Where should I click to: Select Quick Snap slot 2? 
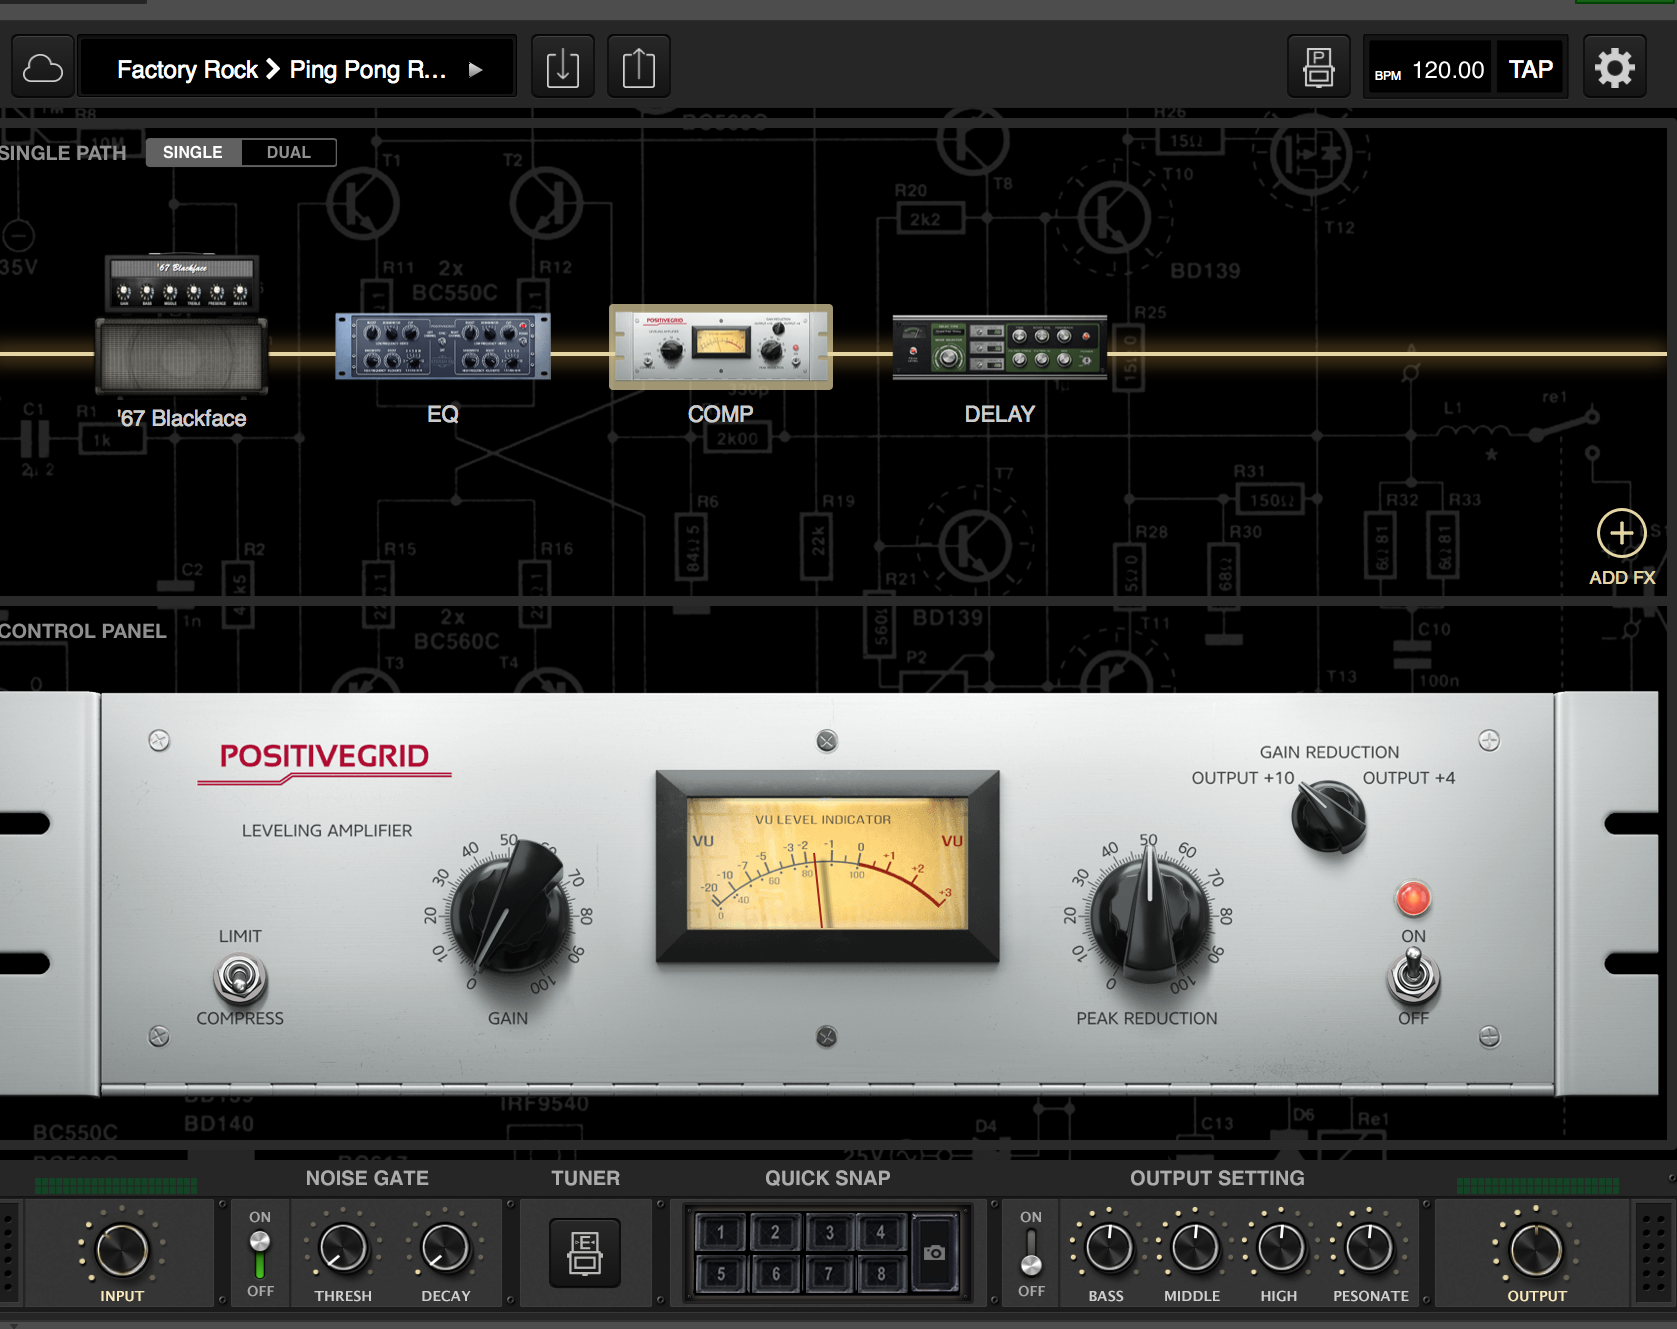[x=774, y=1232]
